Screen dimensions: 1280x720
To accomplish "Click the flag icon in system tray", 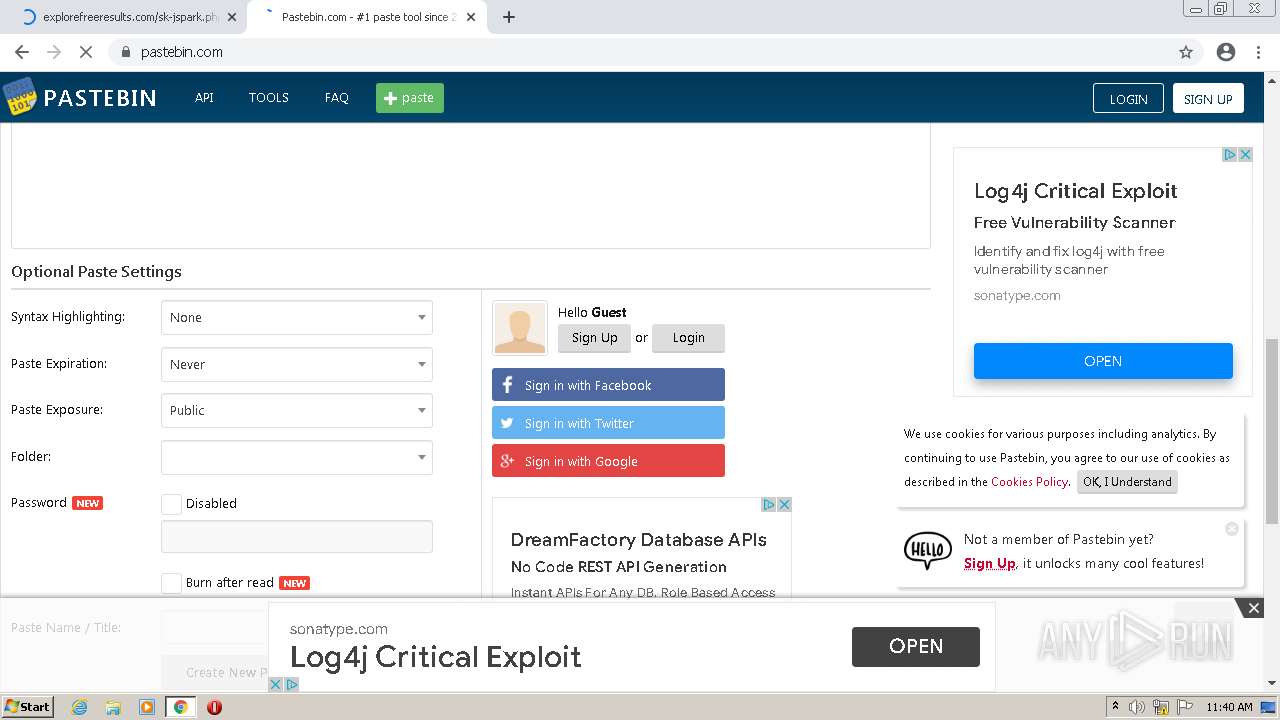I will [1184, 707].
